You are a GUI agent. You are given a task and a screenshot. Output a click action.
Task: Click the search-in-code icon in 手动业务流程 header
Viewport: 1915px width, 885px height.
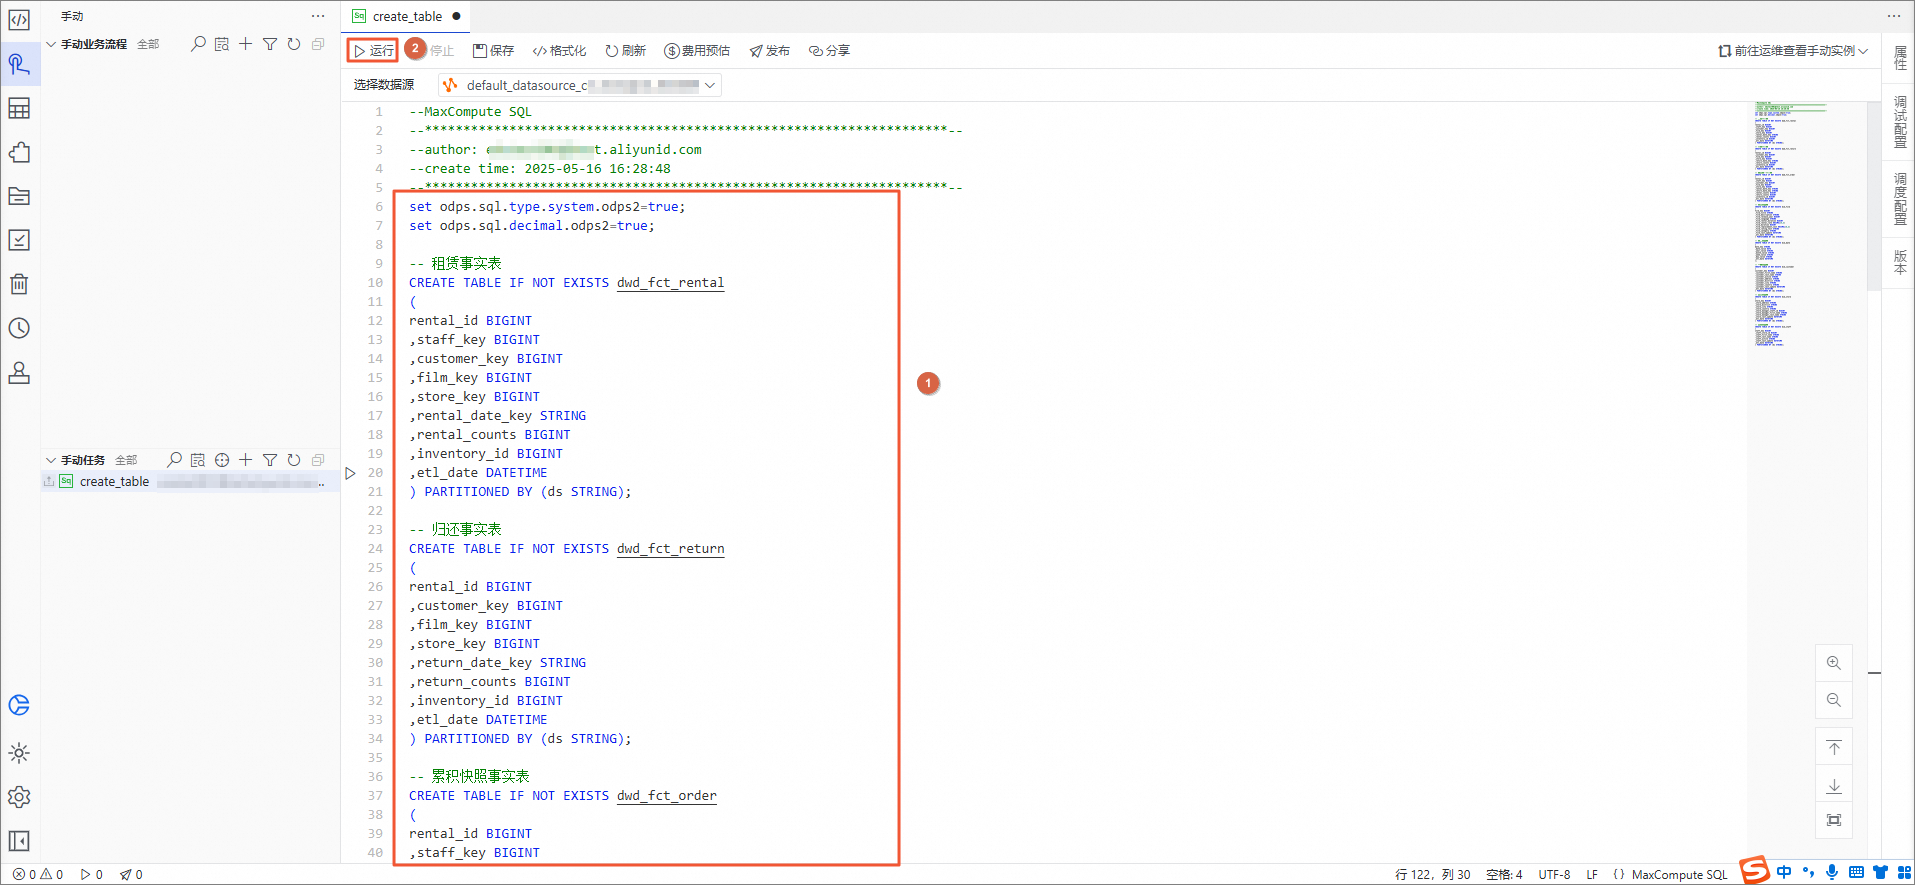click(x=222, y=44)
